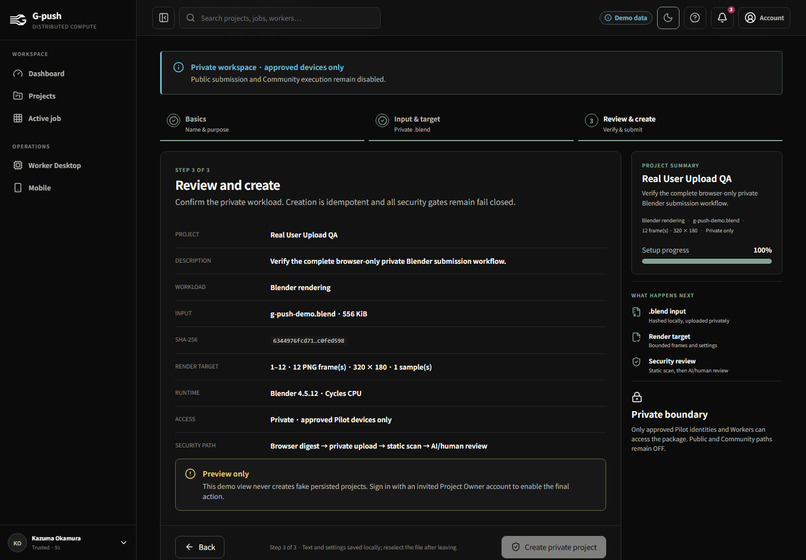Screen dimensions: 806x560
Task: Click the SHA-256 hash value chip
Action: click(x=308, y=340)
